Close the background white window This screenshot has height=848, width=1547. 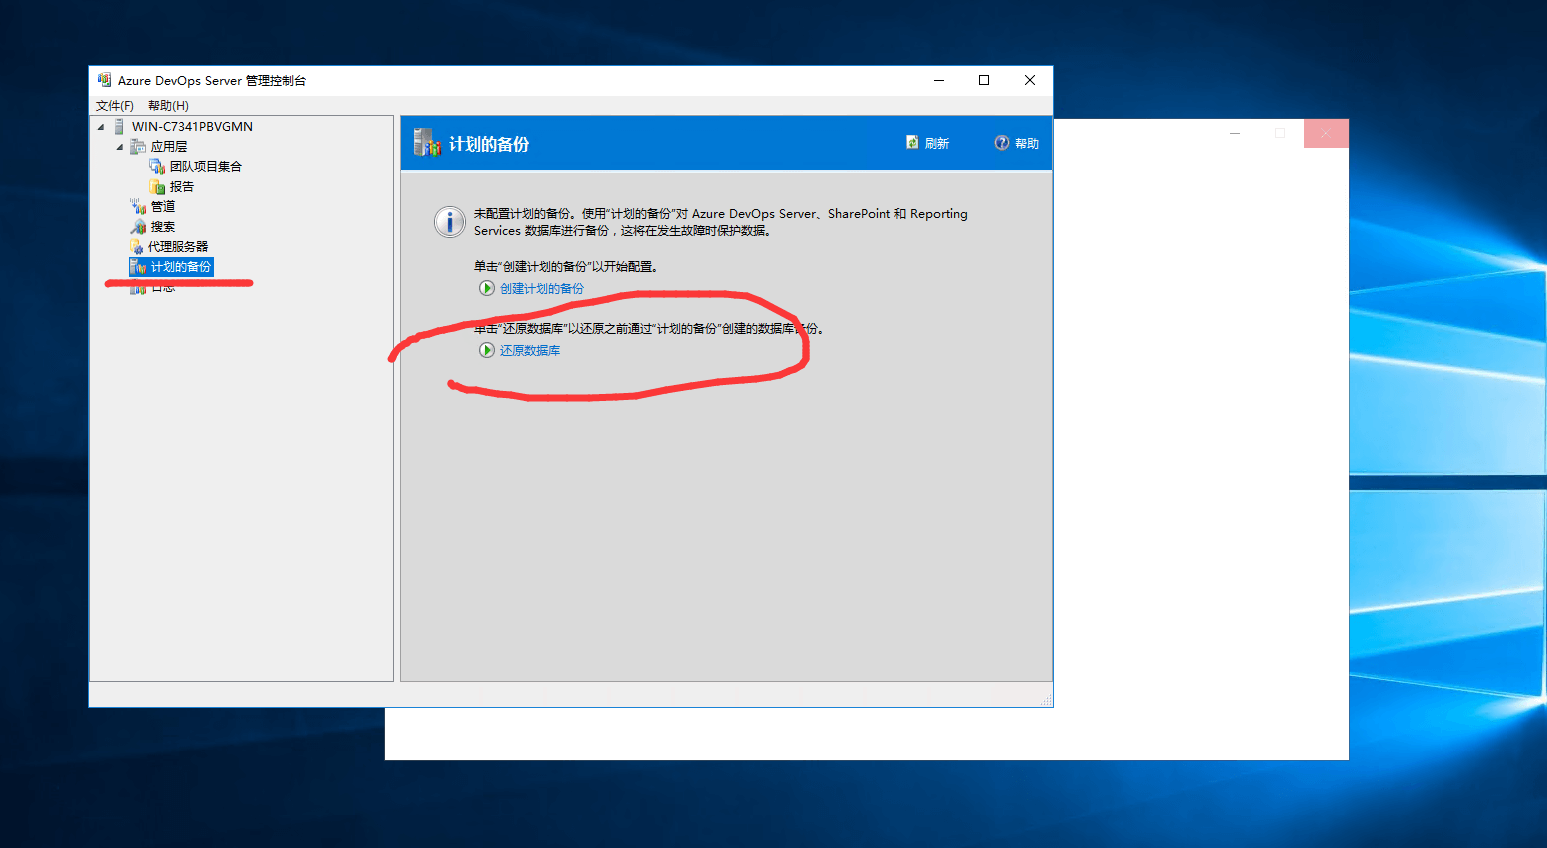1325,134
